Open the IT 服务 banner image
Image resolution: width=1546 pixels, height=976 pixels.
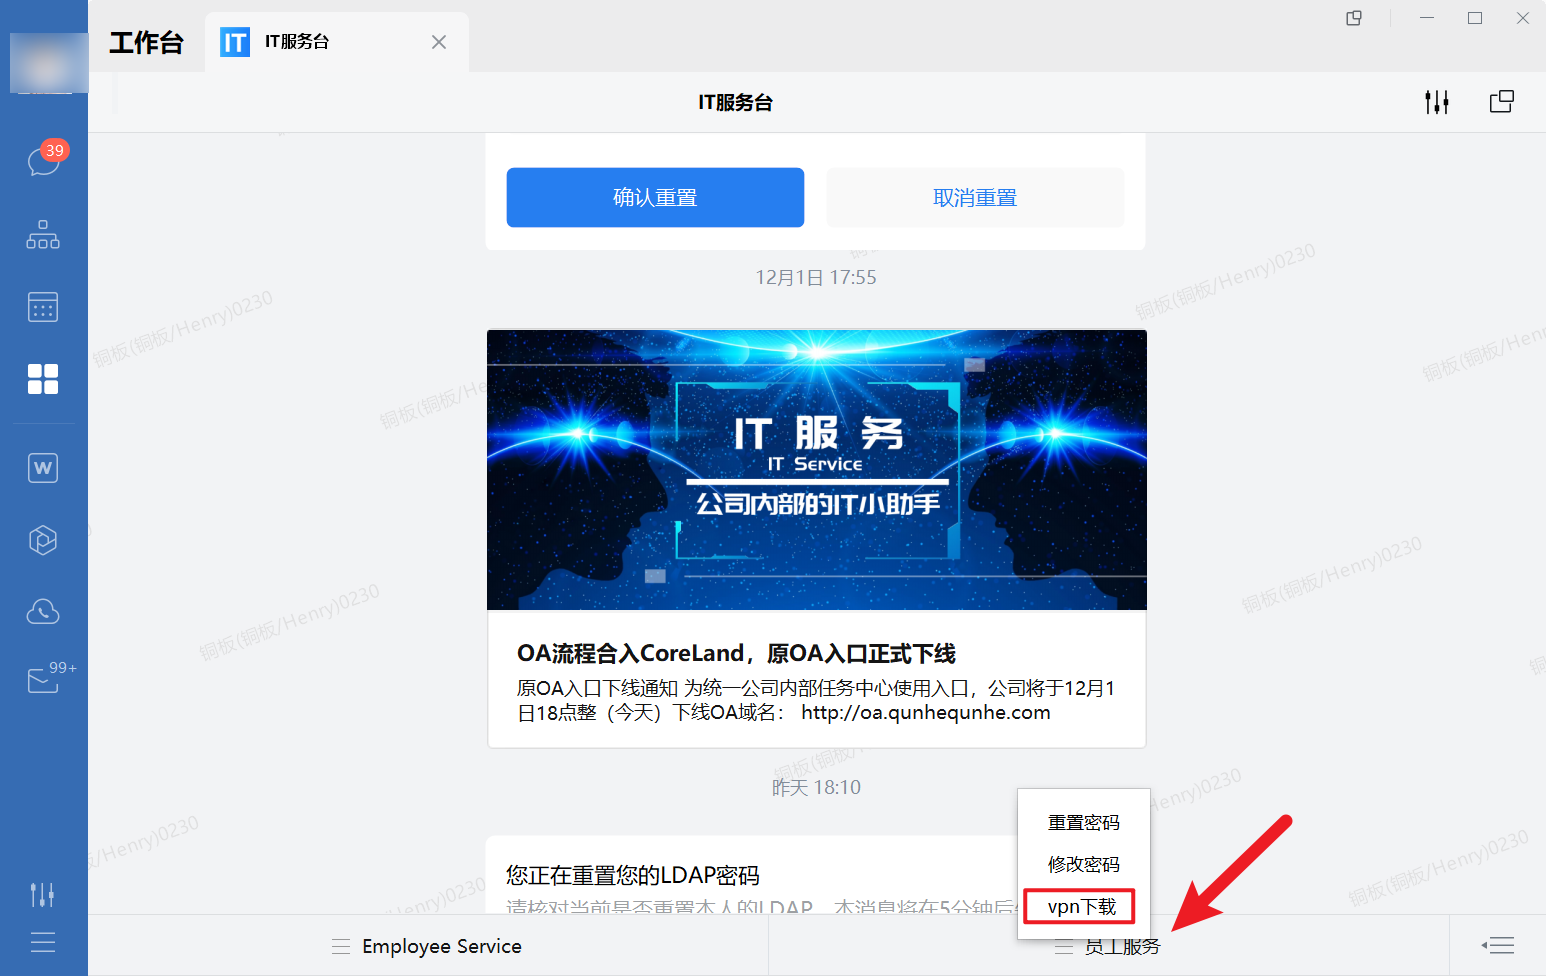(x=817, y=470)
